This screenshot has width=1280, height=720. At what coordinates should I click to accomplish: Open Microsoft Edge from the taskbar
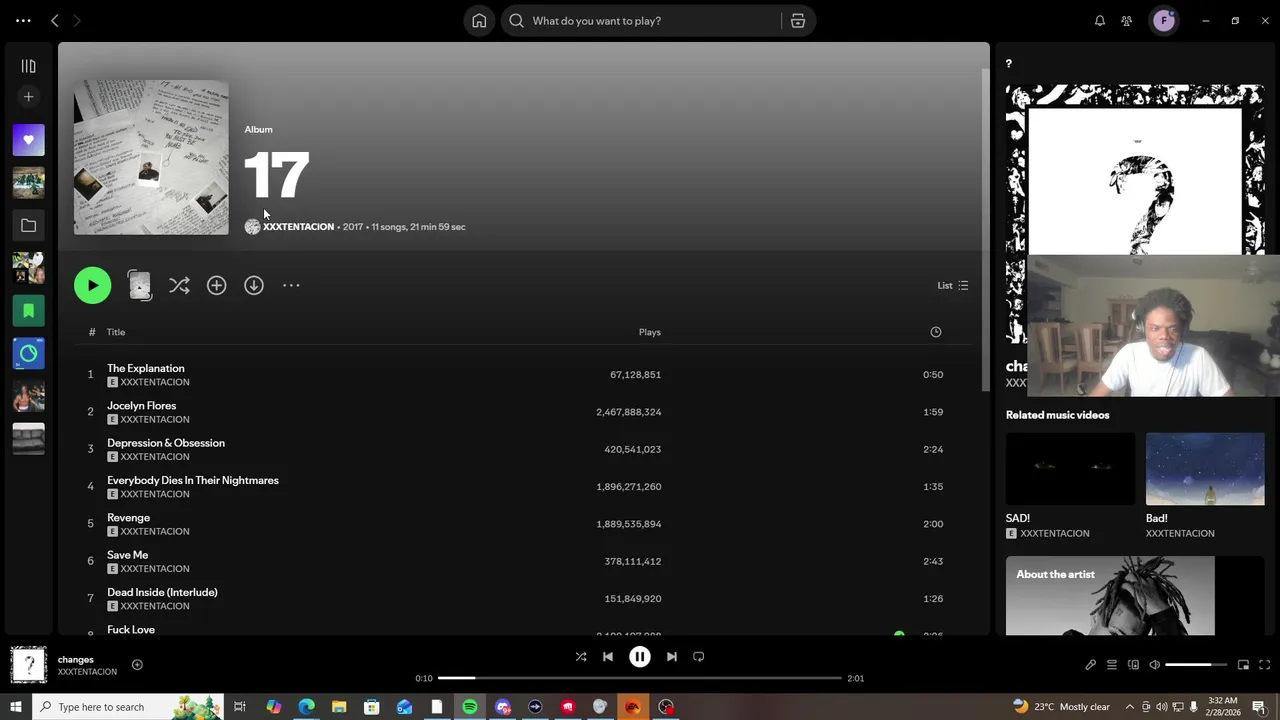(306, 707)
